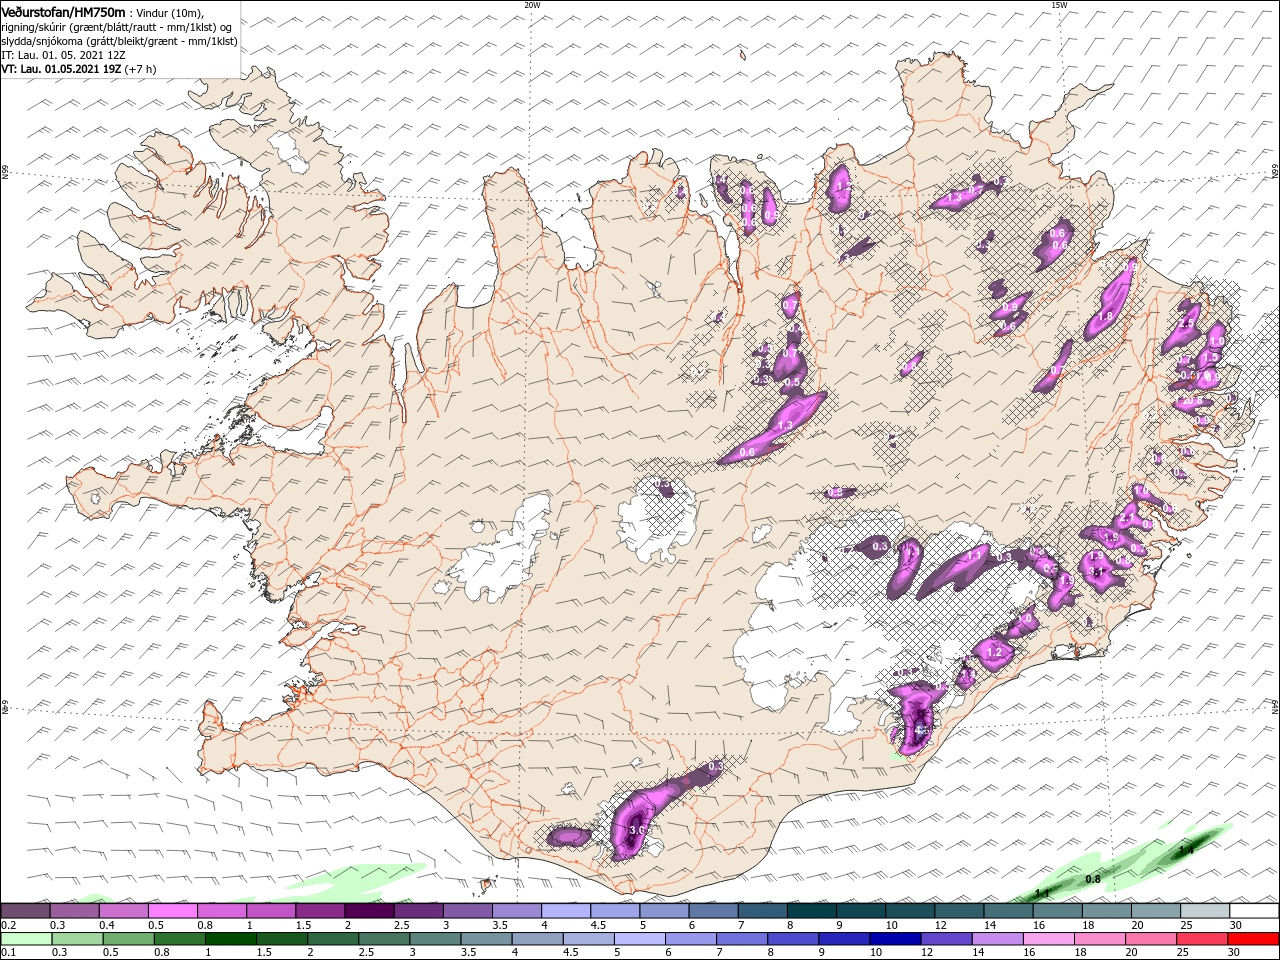Screen dimensions: 1280x960
Task: Click the '3.0' snowfall value in the south
Action: (636, 829)
